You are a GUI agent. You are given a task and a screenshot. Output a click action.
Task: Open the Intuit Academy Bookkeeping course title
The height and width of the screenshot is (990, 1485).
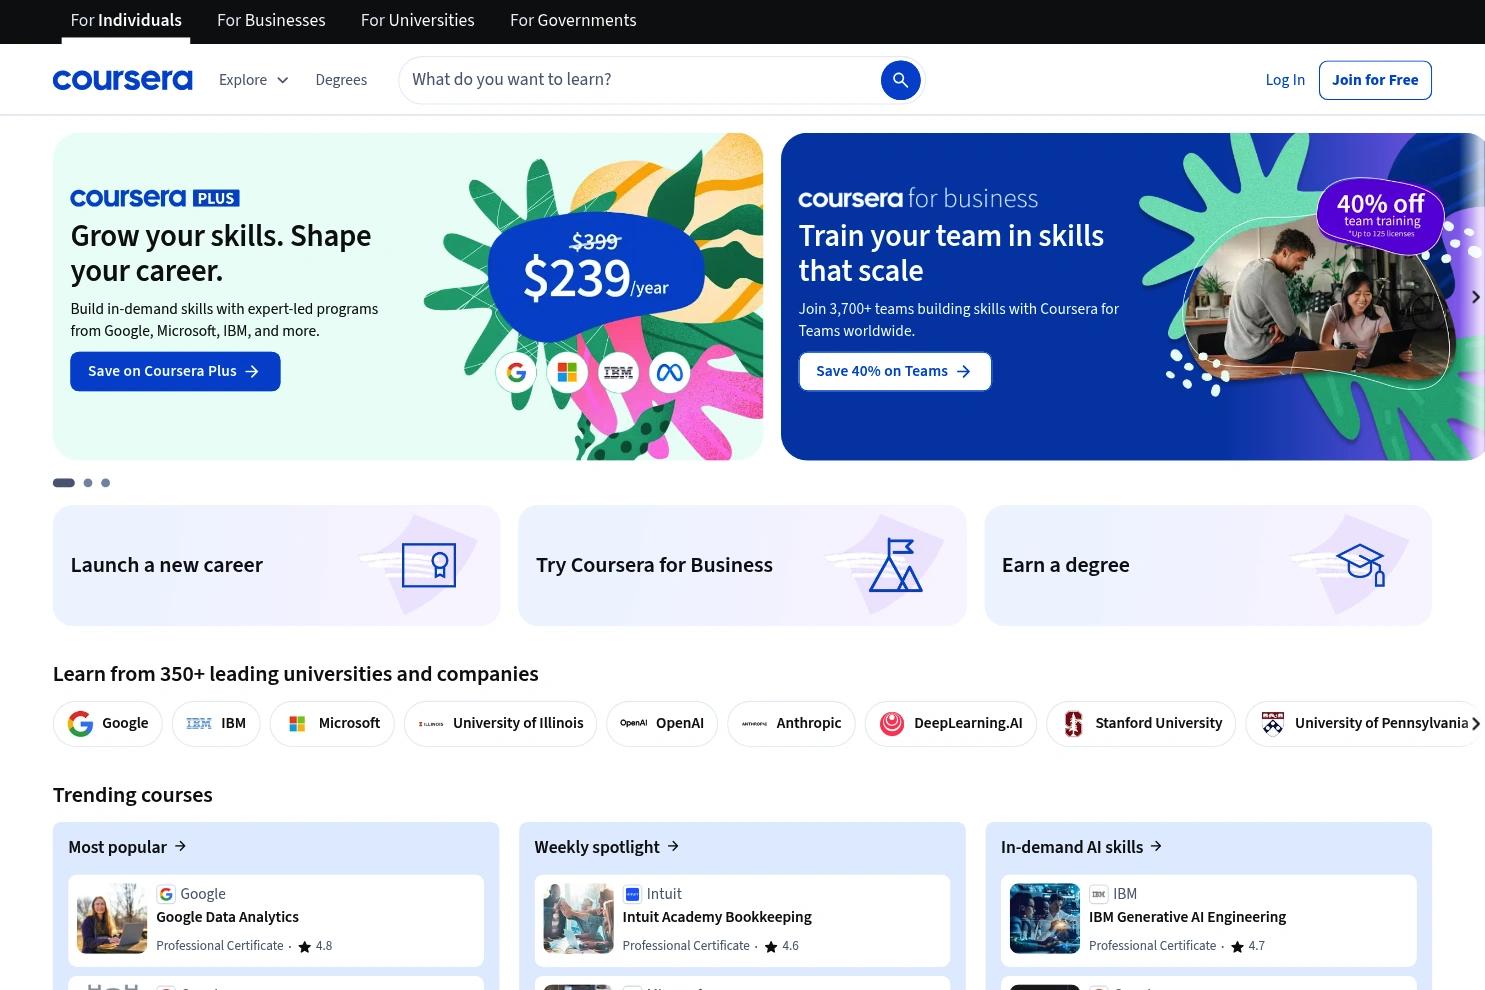(x=717, y=917)
